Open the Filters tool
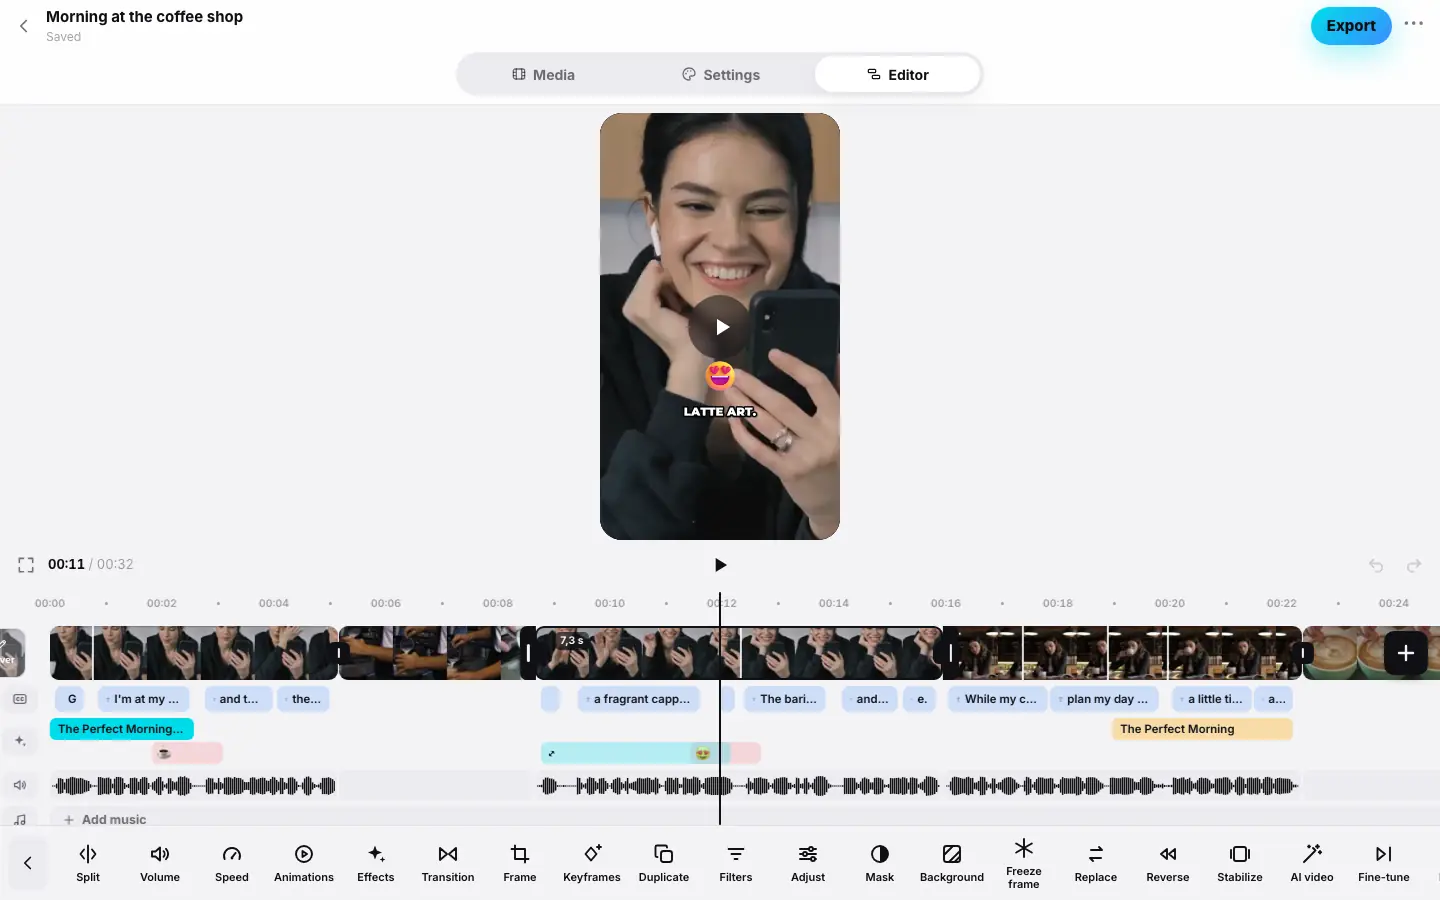 [736, 863]
